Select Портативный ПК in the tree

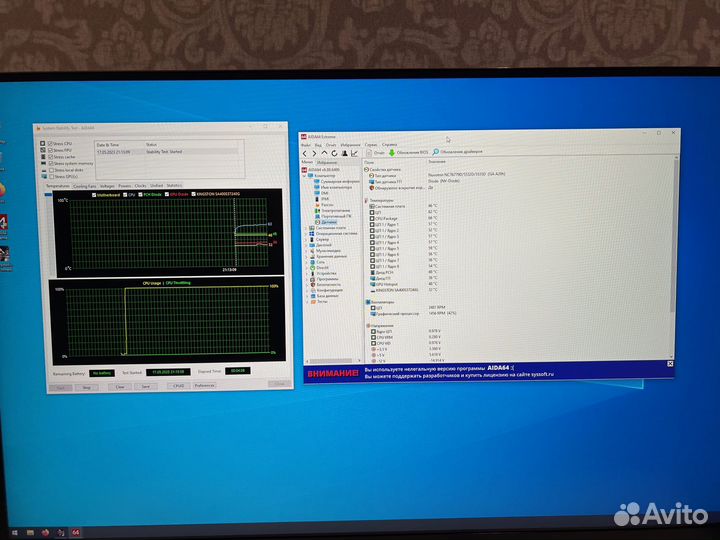(333, 216)
